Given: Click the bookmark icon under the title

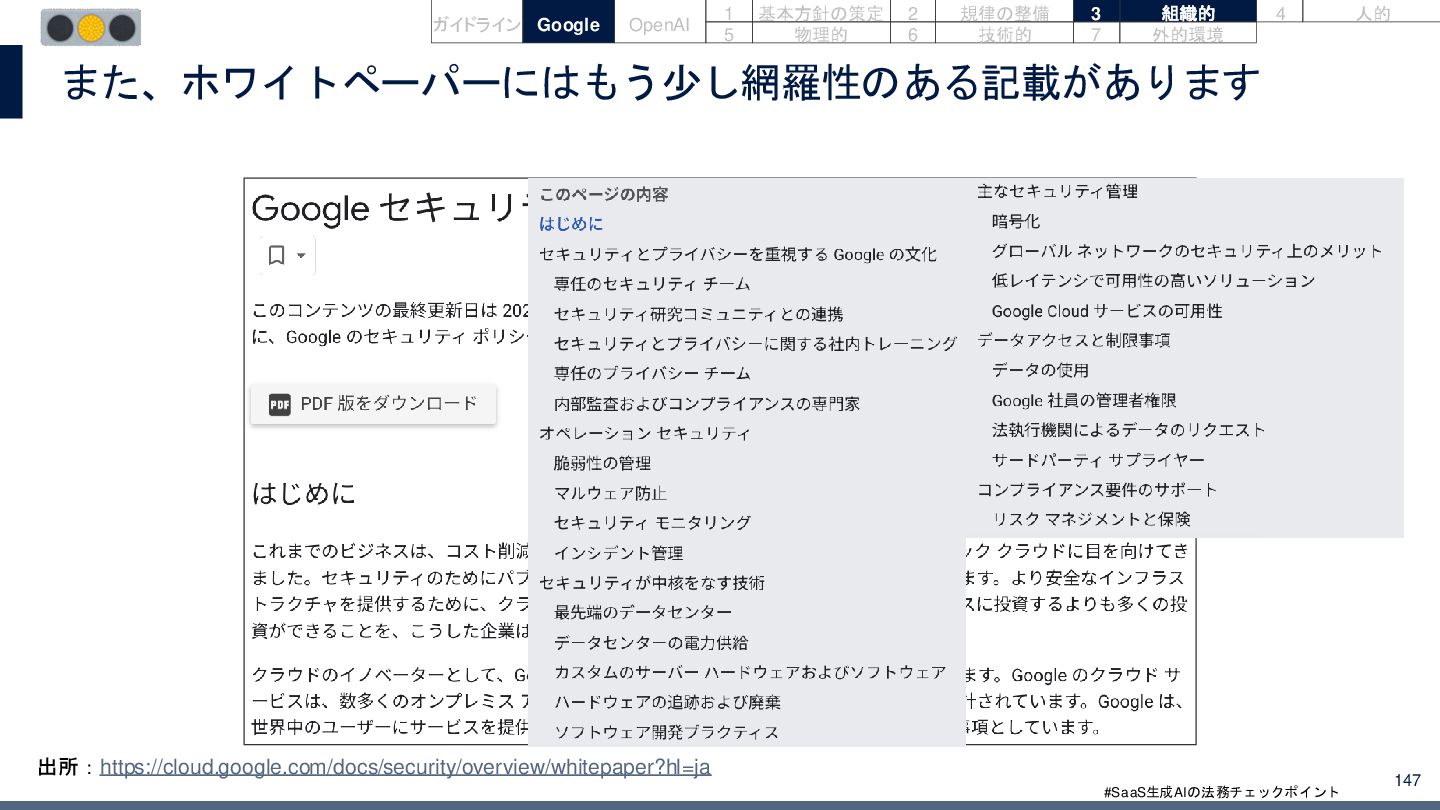Looking at the screenshot, I should [276, 256].
